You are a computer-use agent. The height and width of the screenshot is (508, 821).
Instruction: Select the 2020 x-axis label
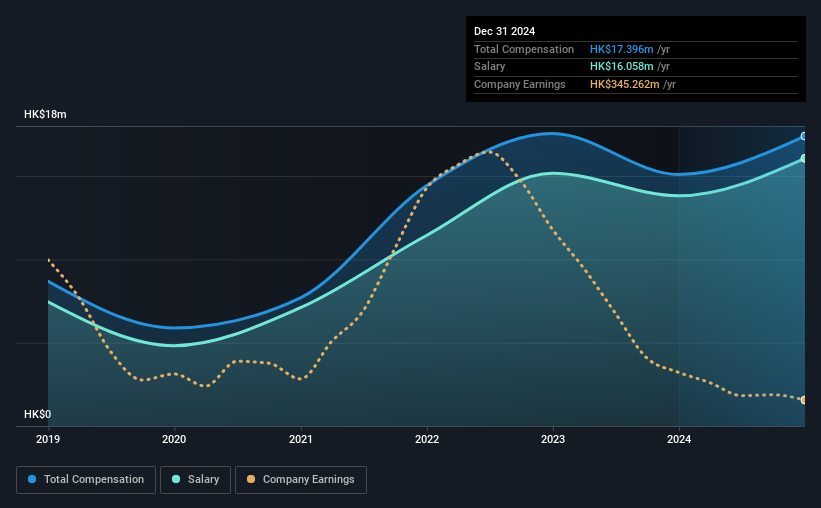coord(174,439)
